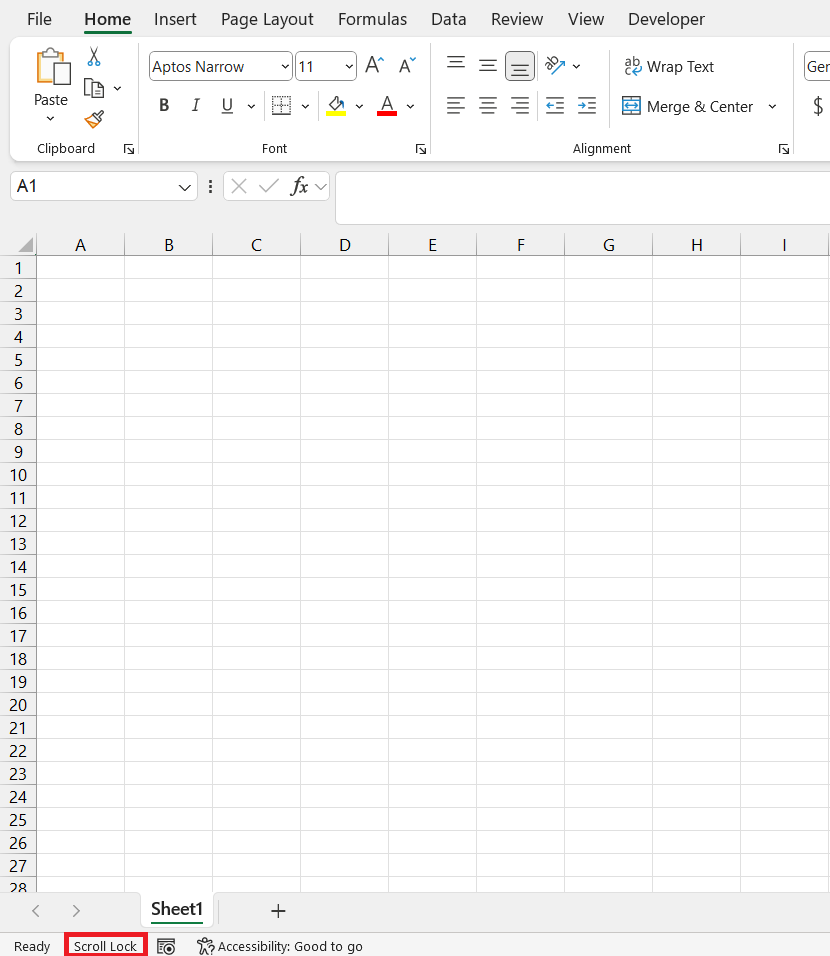Click the Copy icon
830x956 pixels.
coord(93,88)
